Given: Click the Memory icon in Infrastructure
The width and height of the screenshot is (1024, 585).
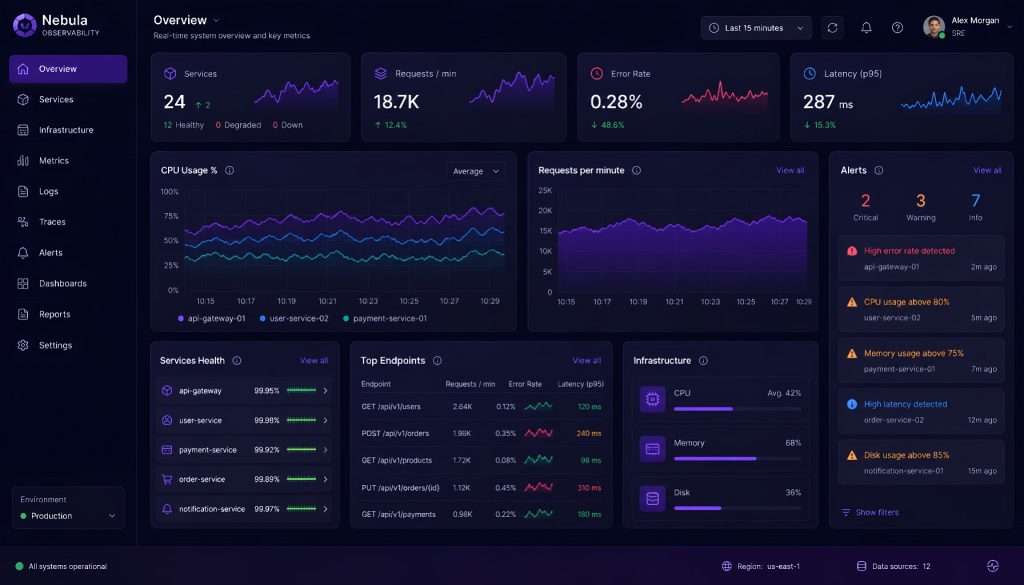Looking at the screenshot, I should coord(652,449).
